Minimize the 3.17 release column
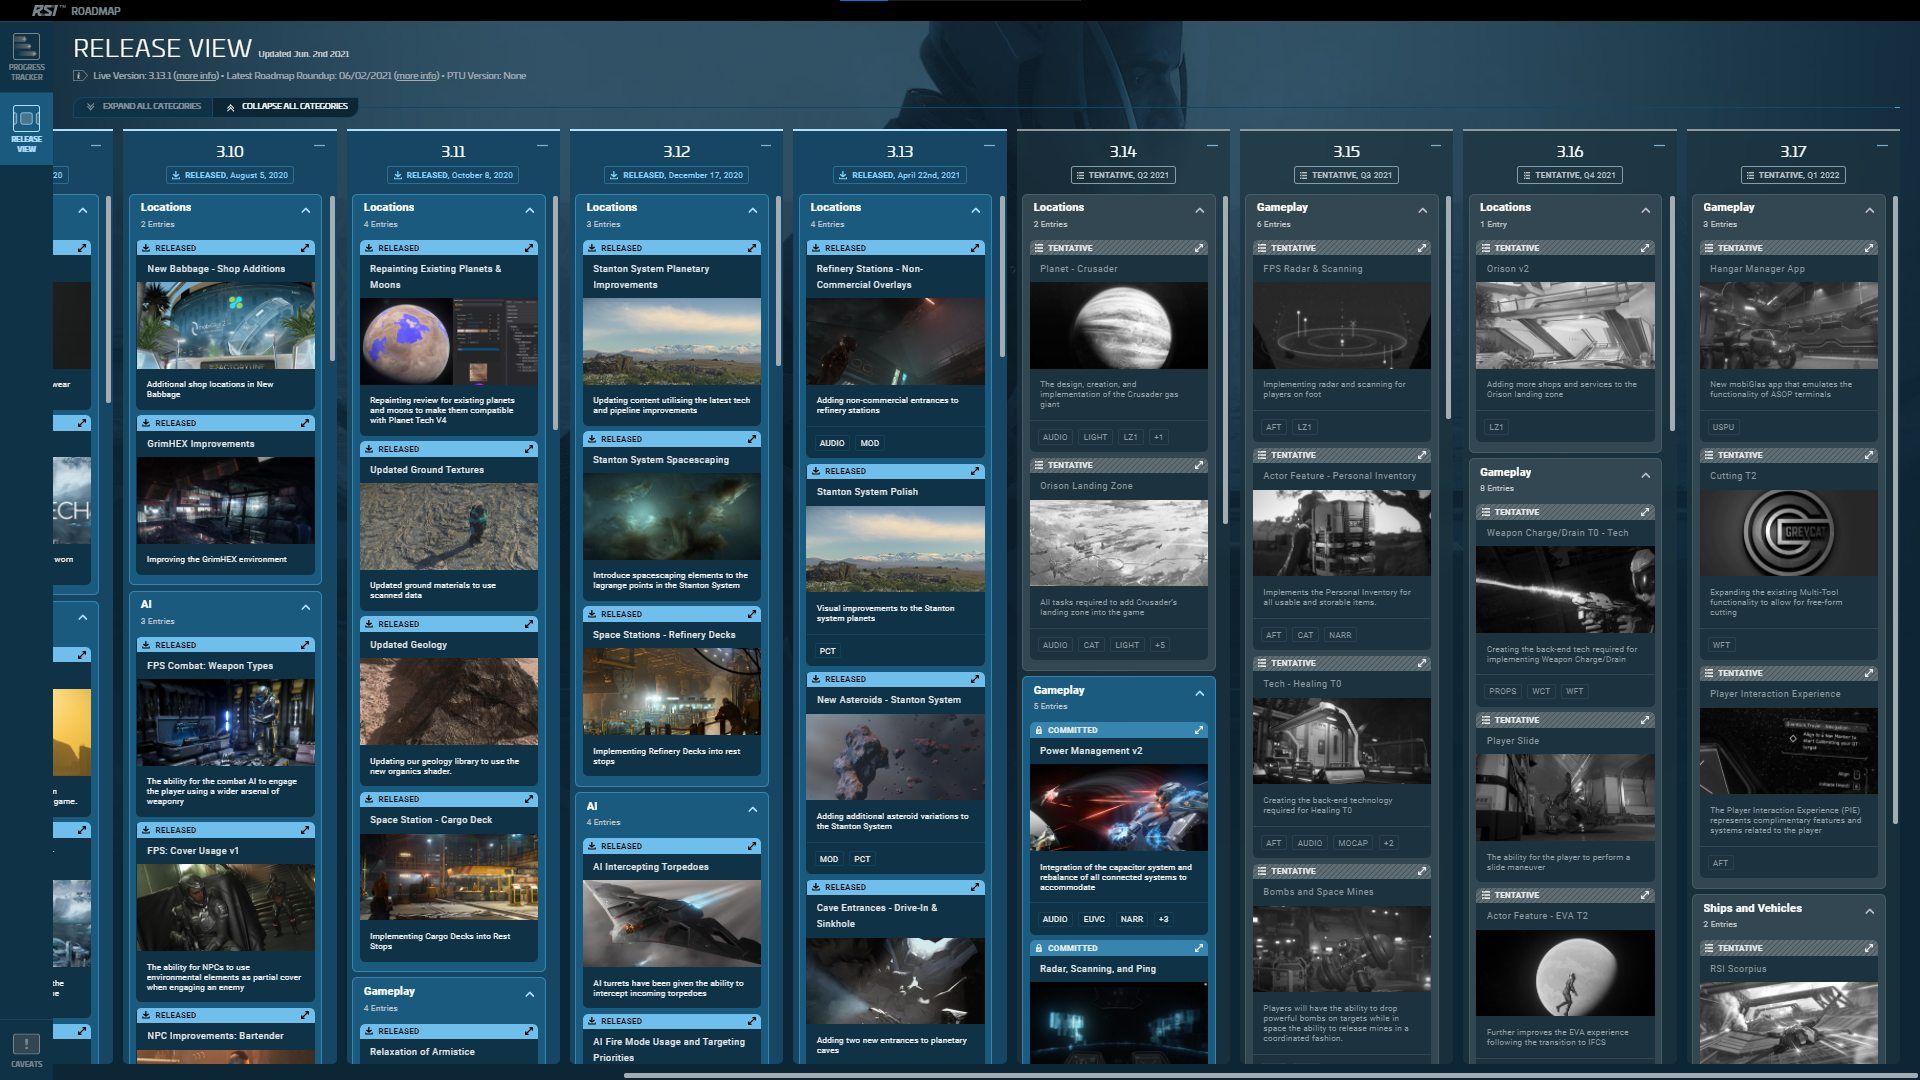This screenshot has width=1920, height=1080. 1882,146
